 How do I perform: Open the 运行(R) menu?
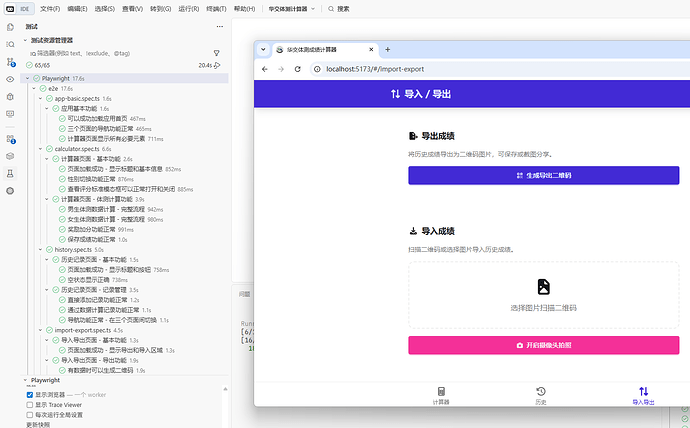[188, 9]
